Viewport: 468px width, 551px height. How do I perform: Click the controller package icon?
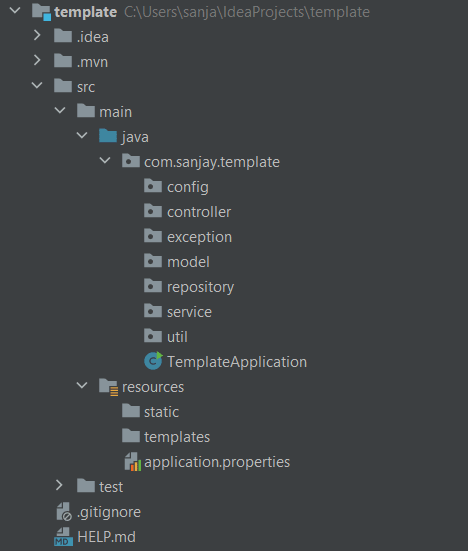click(153, 211)
